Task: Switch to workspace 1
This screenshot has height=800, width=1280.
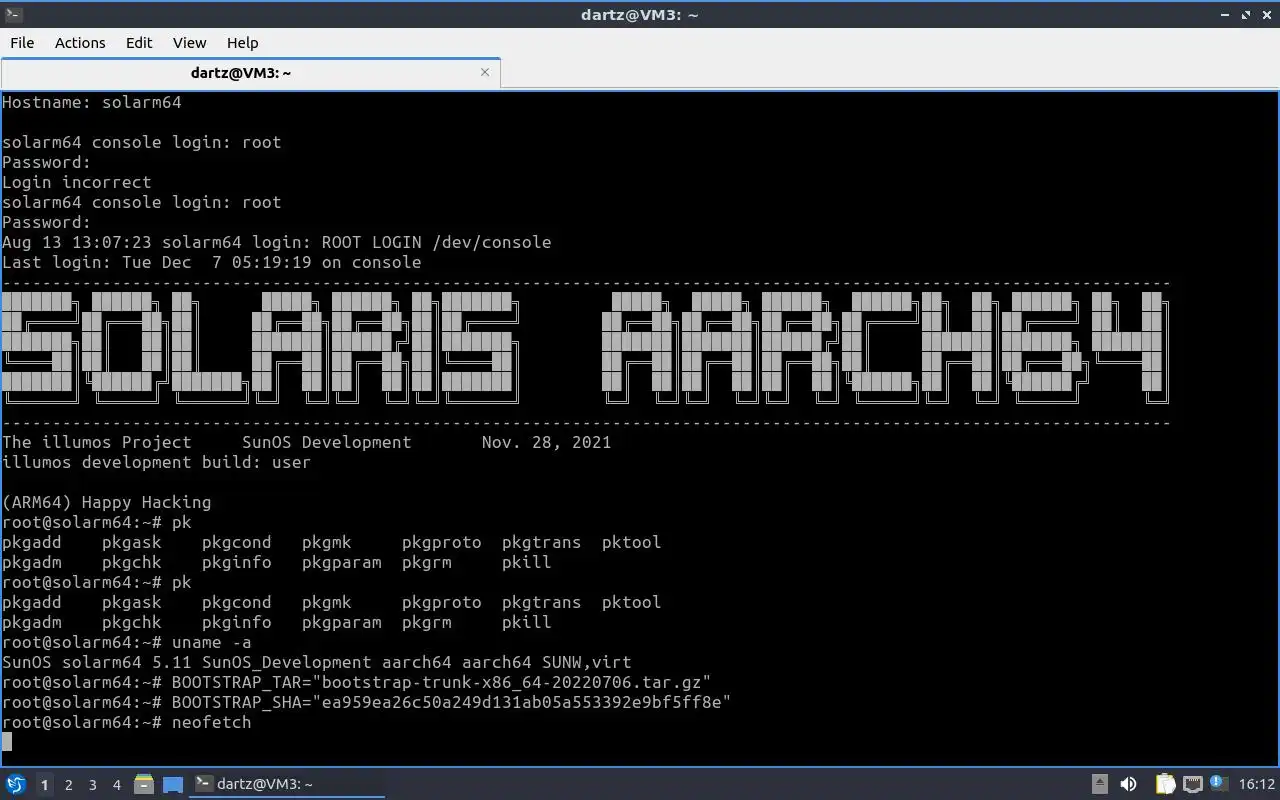Action: (44, 785)
